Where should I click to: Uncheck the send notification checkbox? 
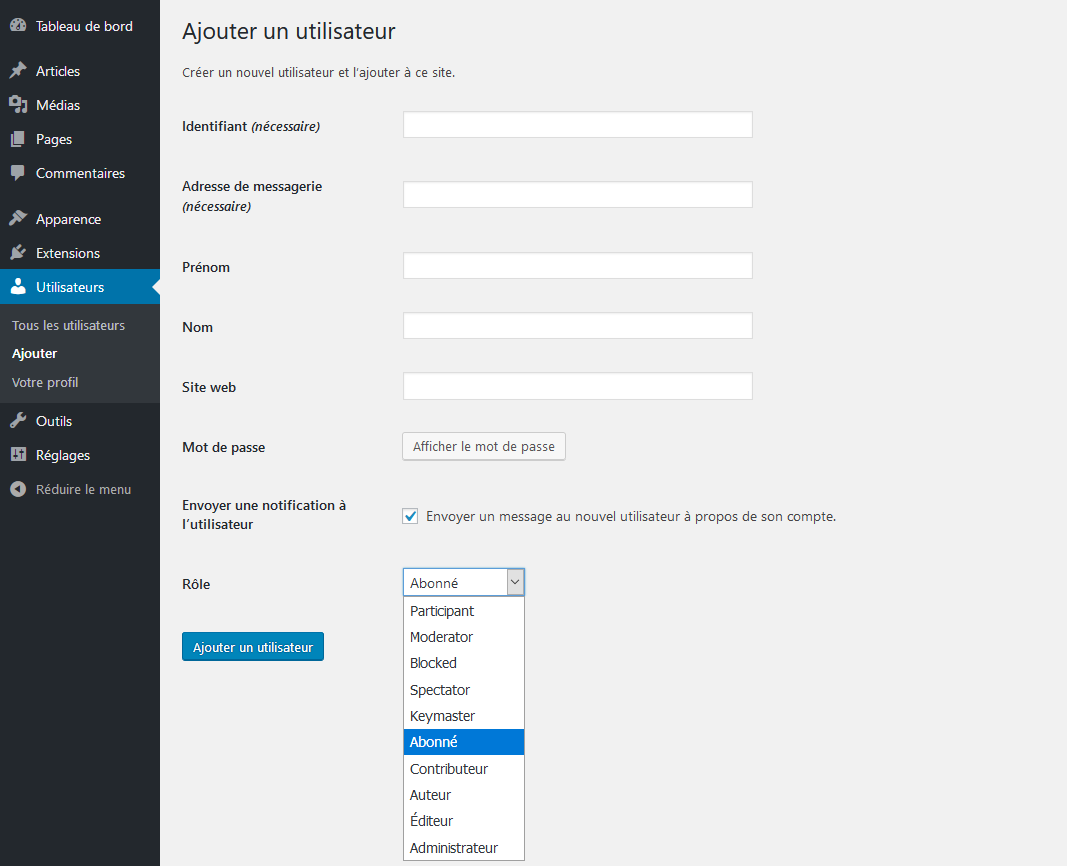point(410,516)
